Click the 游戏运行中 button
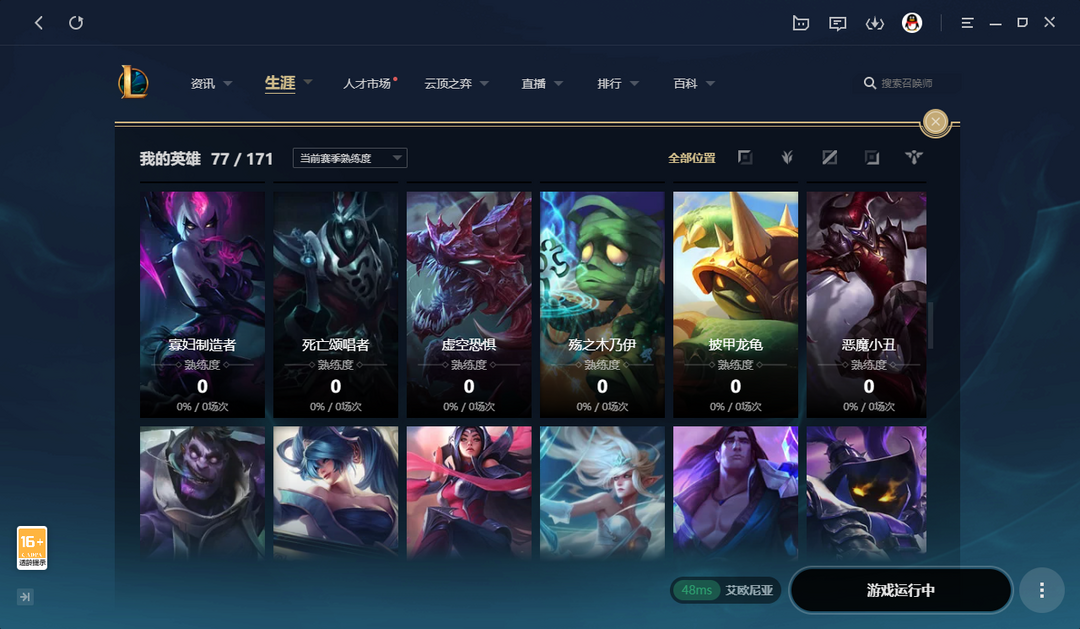The width and height of the screenshot is (1080, 629). pos(900,590)
